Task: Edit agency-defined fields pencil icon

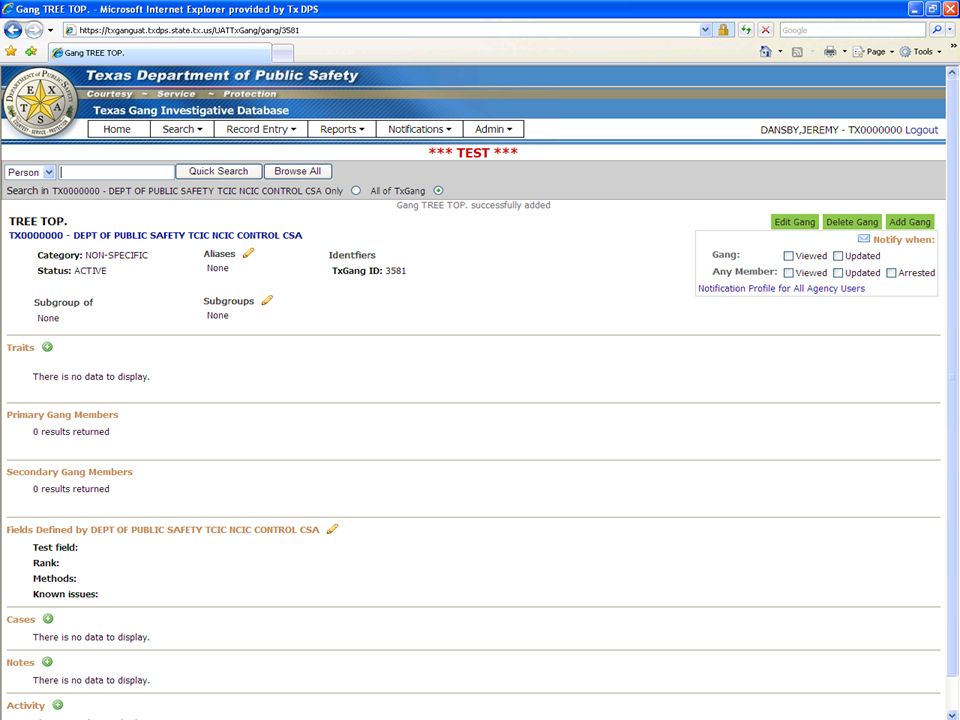Action: (x=332, y=529)
